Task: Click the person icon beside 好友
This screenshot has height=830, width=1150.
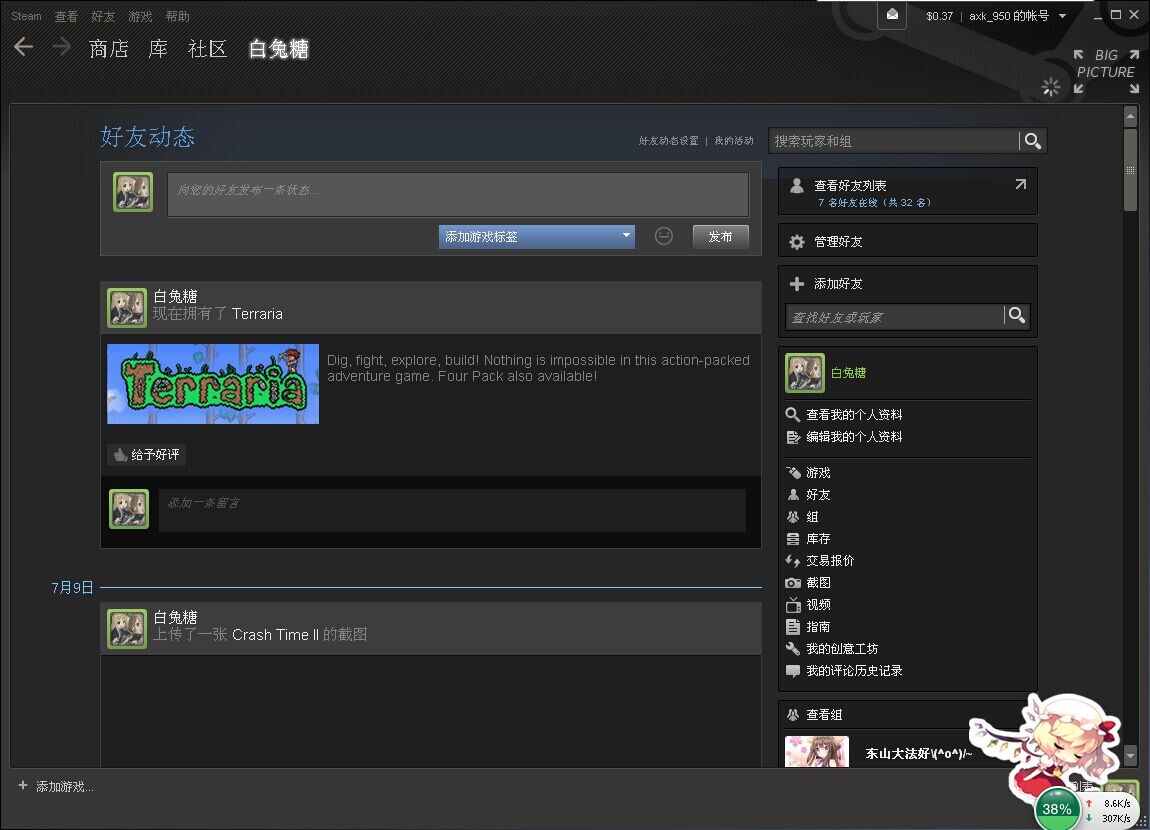Action: (x=793, y=495)
